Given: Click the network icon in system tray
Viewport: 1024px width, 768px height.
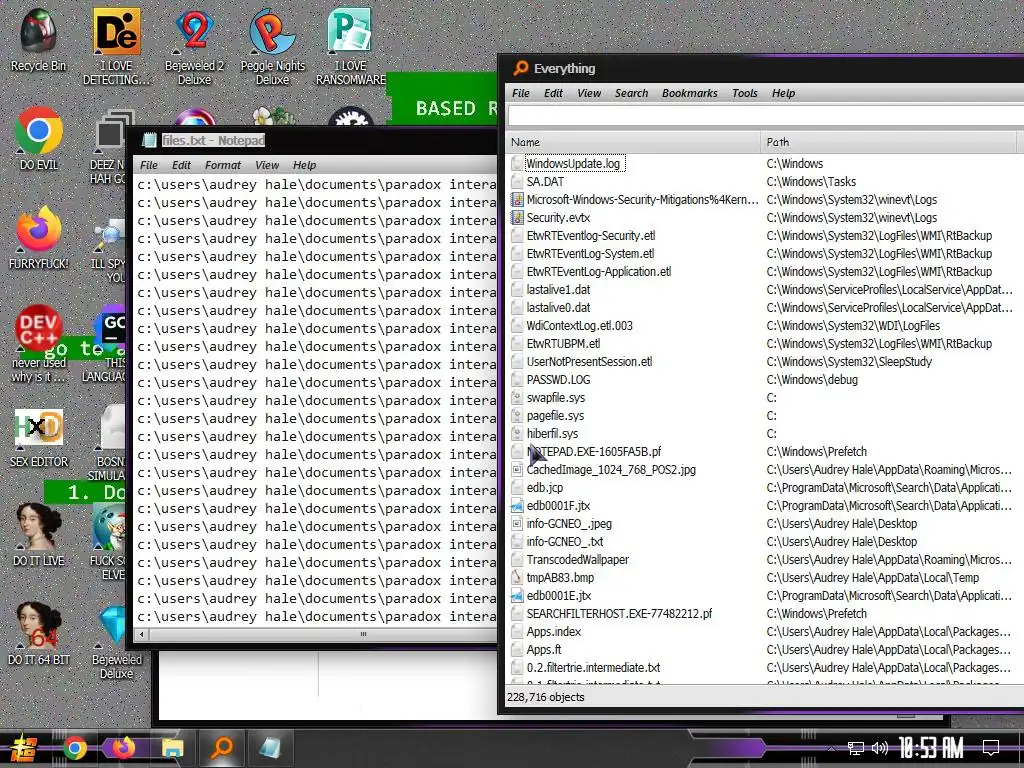Looking at the screenshot, I should (855, 748).
